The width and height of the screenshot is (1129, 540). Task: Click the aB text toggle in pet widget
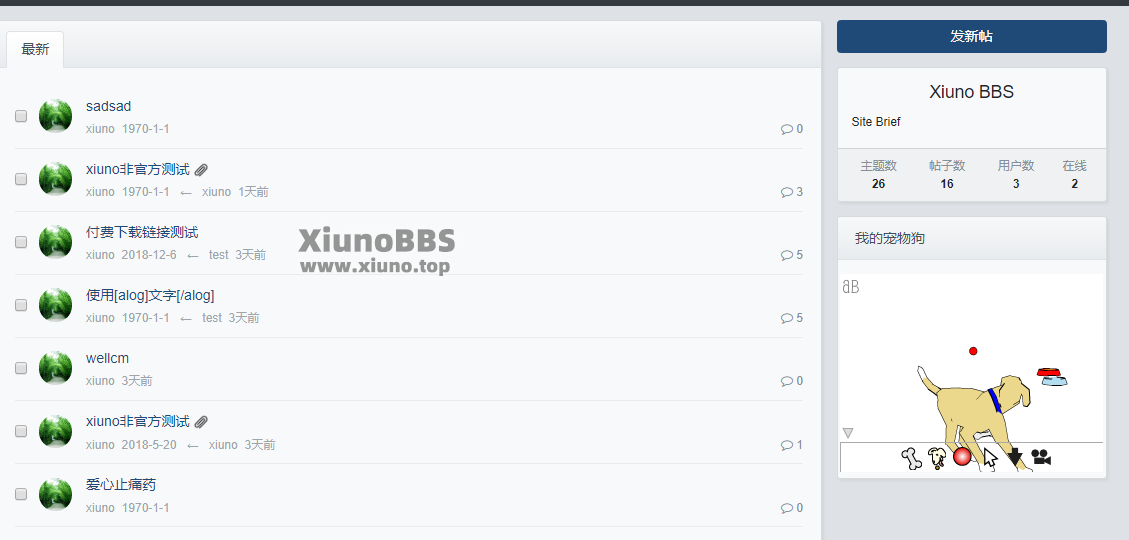click(850, 287)
